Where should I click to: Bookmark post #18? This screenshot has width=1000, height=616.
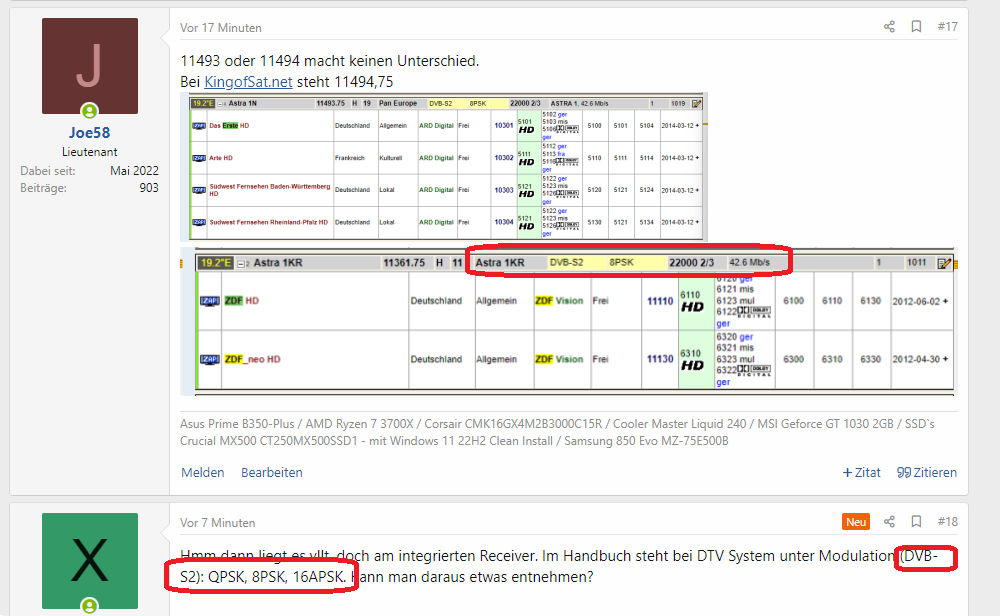point(916,522)
